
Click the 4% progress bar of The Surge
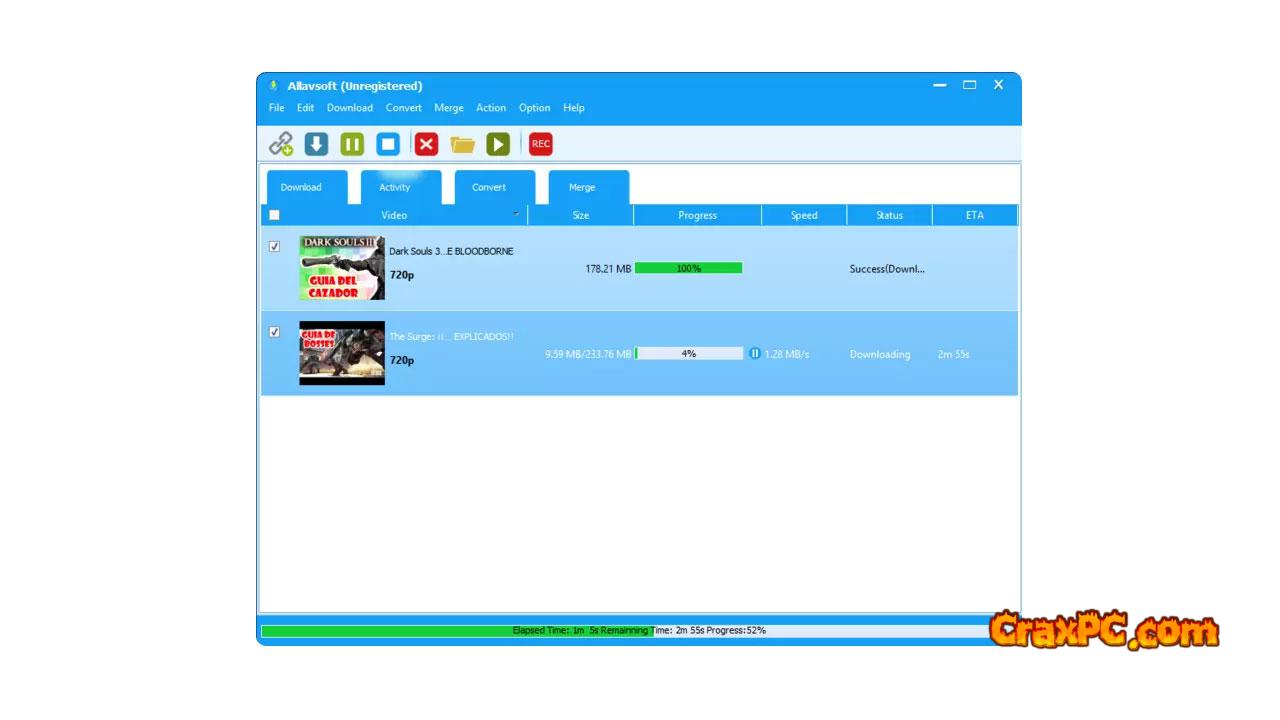(x=689, y=354)
